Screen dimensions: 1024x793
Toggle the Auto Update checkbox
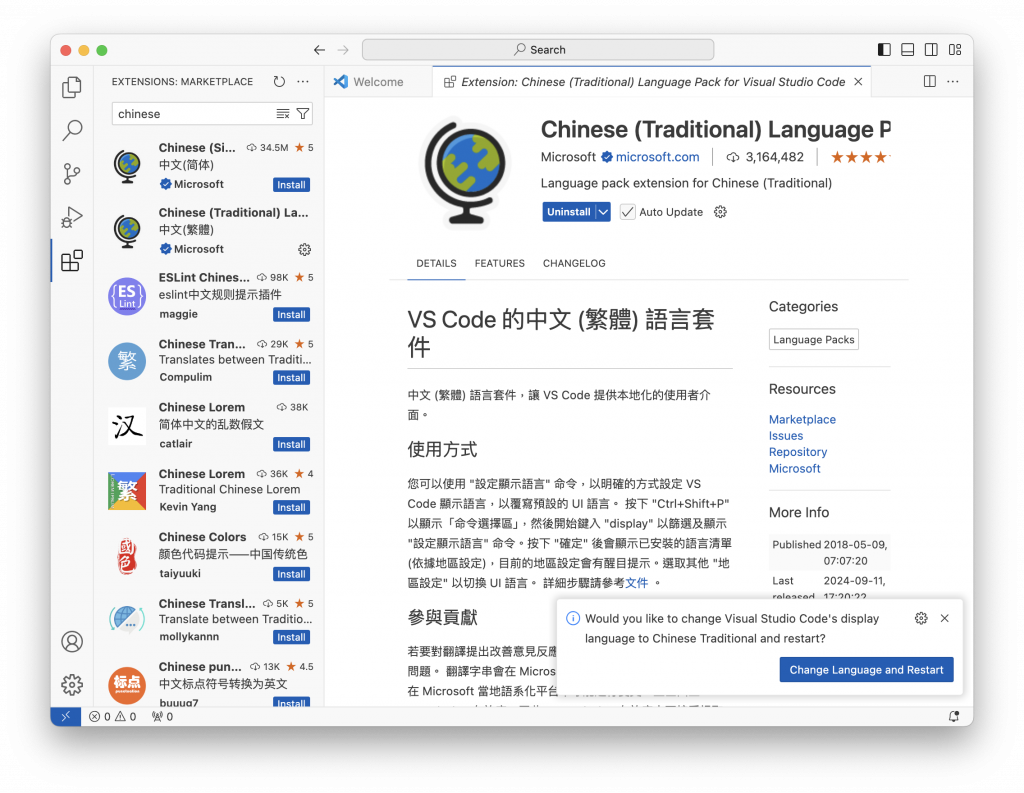pyautogui.click(x=628, y=212)
